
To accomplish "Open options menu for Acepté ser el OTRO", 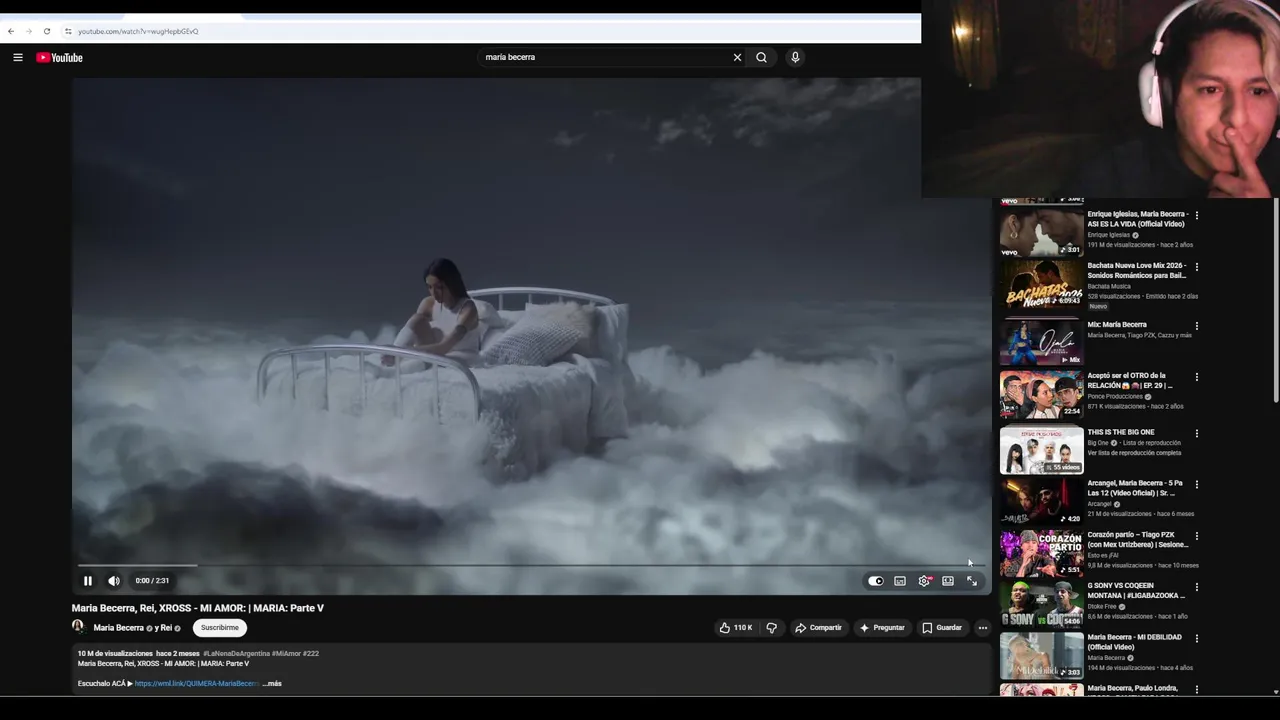I will [x=1197, y=377].
